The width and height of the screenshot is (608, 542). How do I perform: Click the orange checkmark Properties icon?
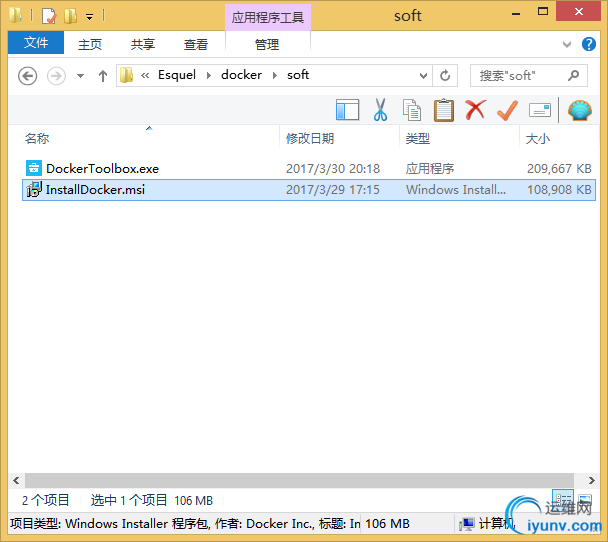coord(507,110)
